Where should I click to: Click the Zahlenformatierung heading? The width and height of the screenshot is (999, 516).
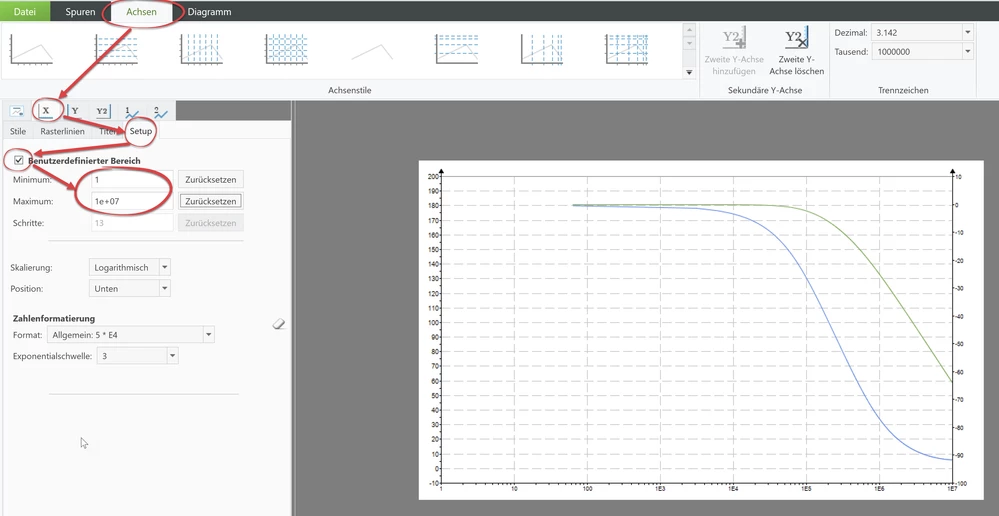[x=54, y=319]
